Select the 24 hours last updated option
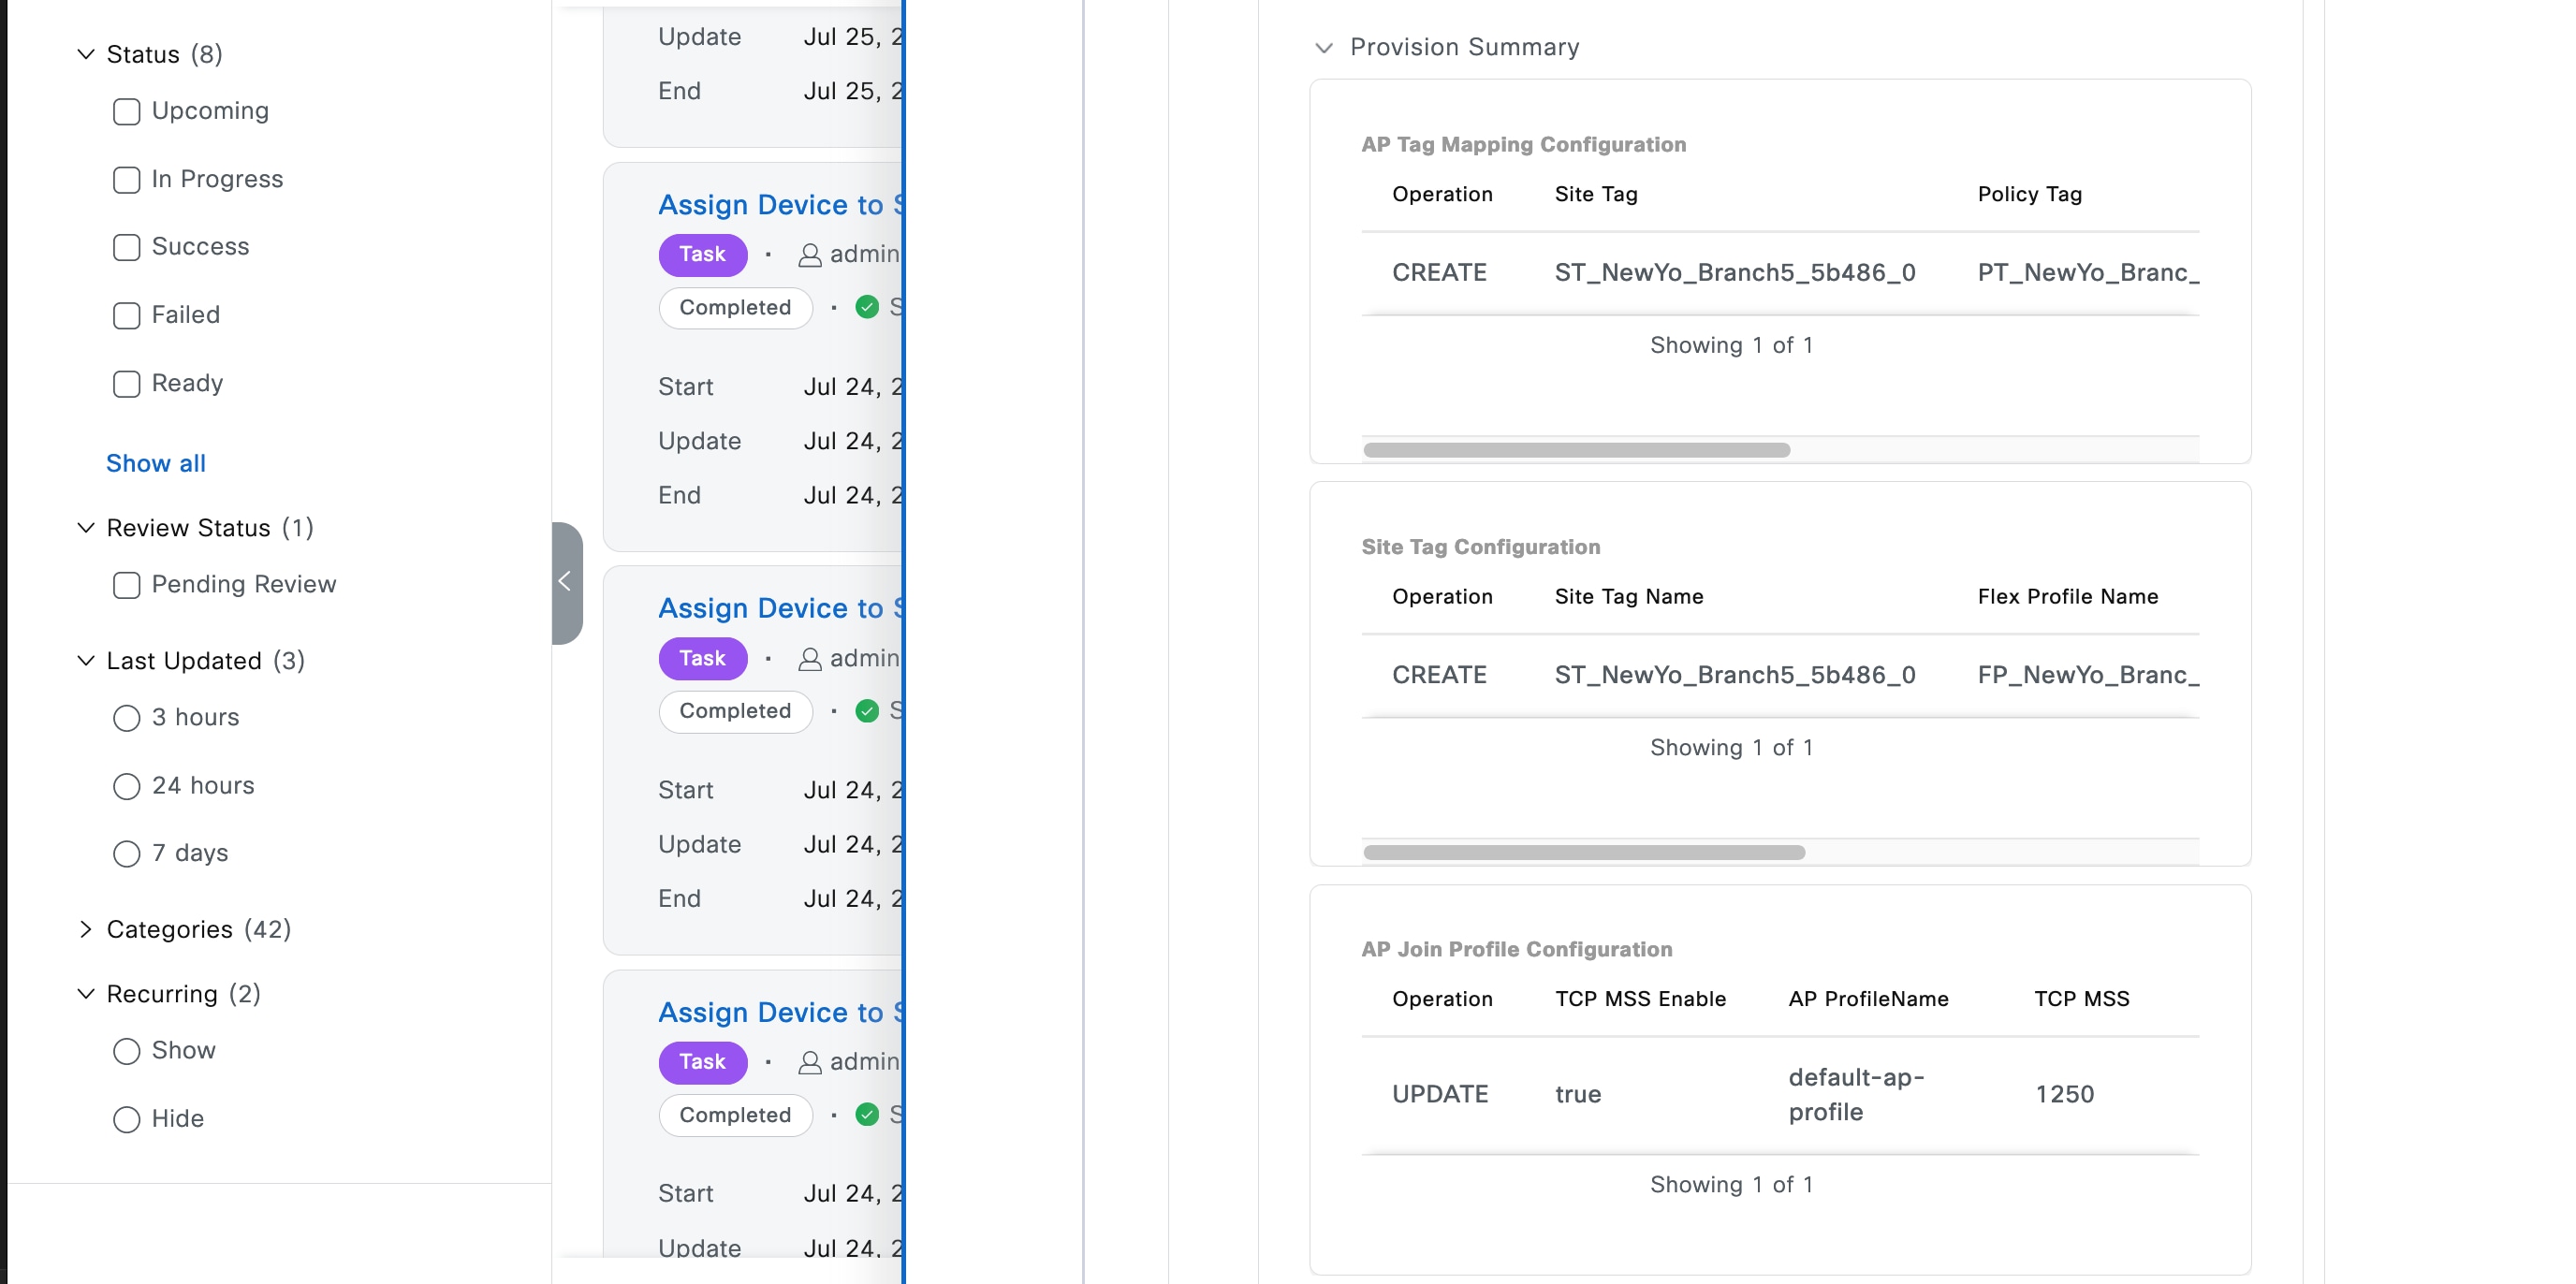 point(127,787)
